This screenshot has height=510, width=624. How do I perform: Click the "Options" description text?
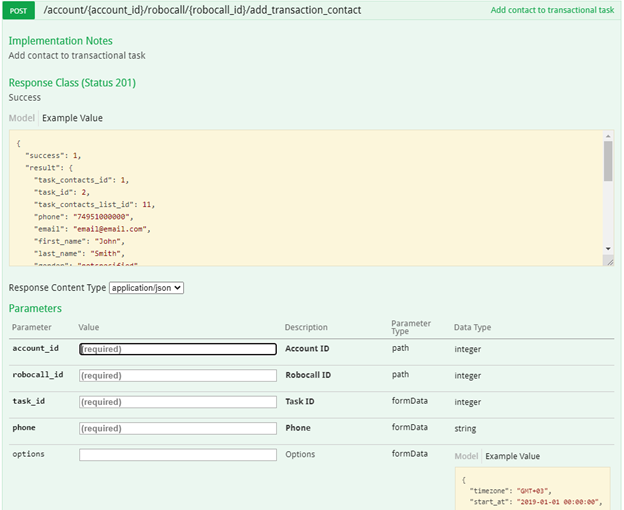click(300, 454)
